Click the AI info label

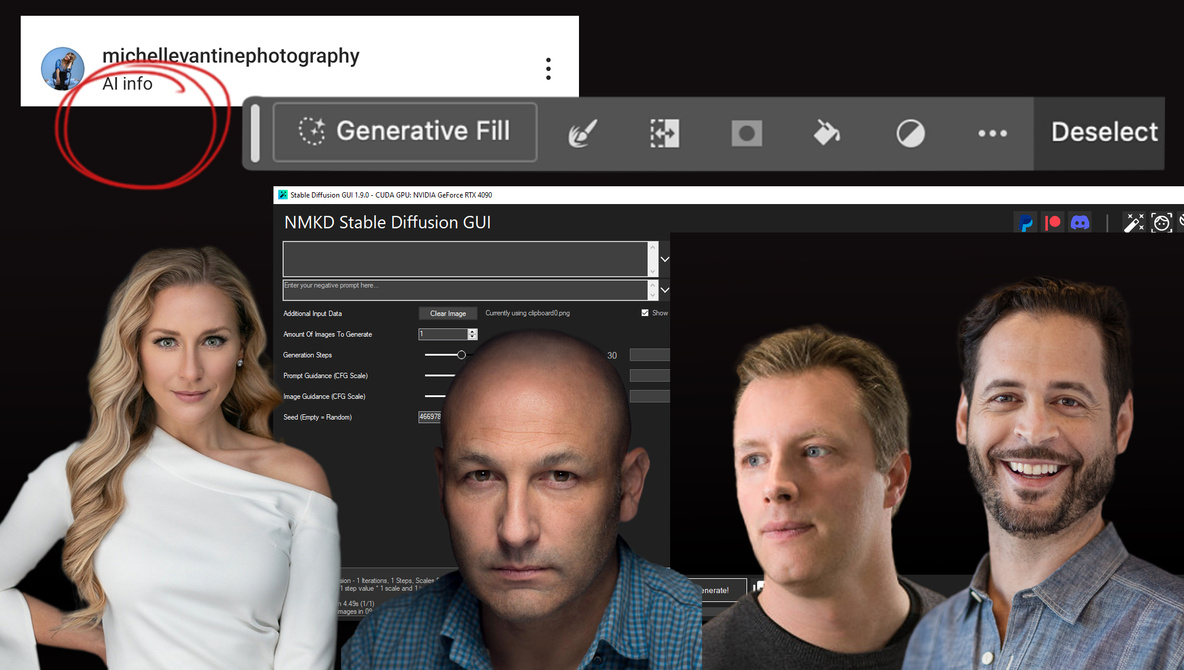pyautogui.click(x=127, y=84)
